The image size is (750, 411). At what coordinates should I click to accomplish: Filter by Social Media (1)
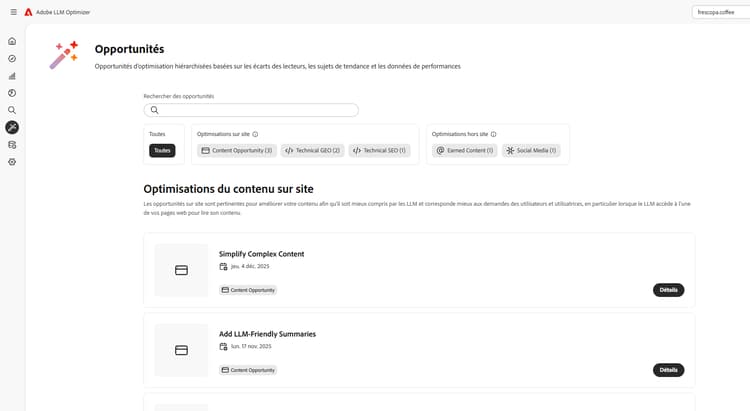tap(531, 150)
